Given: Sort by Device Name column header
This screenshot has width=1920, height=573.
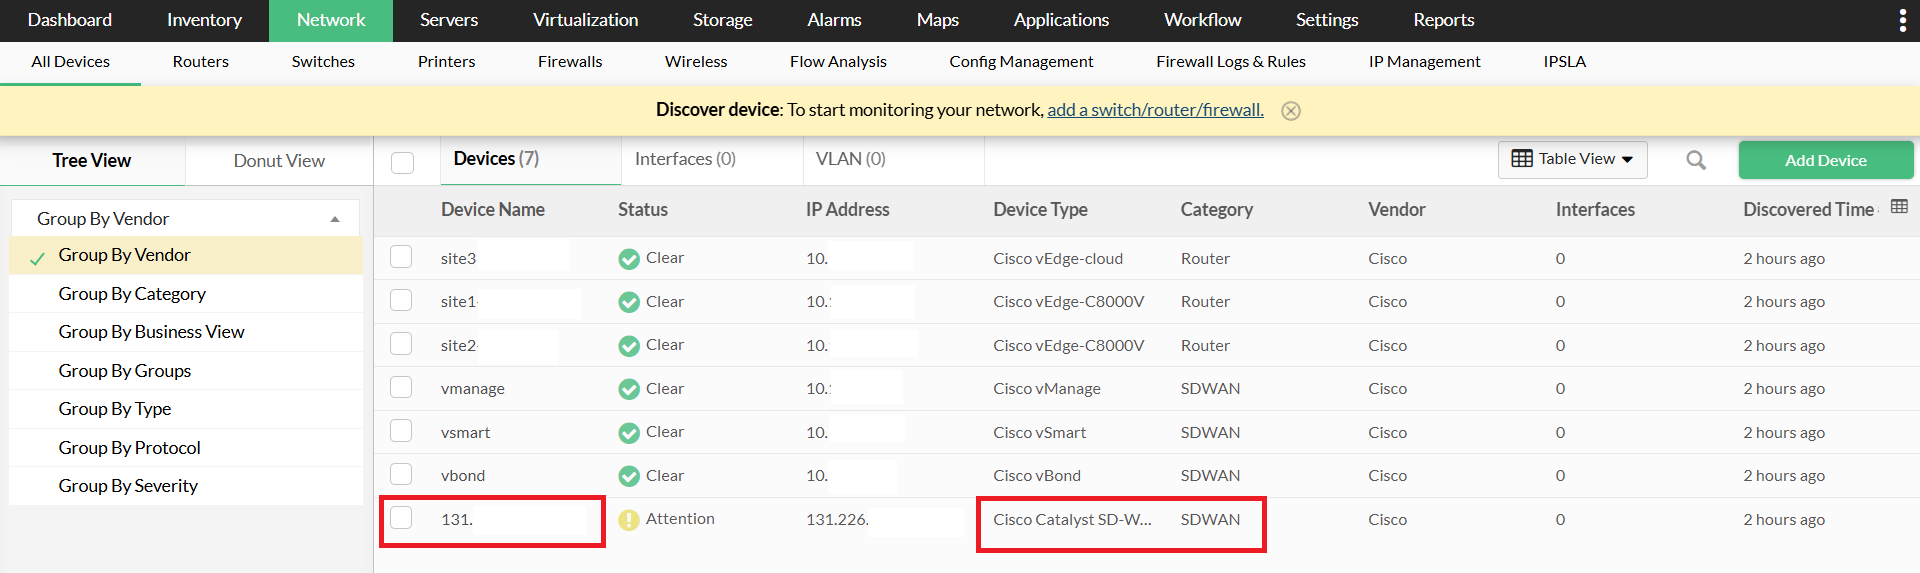Looking at the screenshot, I should point(493,210).
